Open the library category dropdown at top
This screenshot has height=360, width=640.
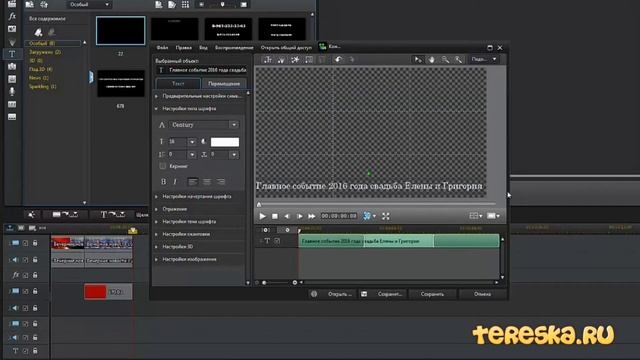(x=89, y=4)
